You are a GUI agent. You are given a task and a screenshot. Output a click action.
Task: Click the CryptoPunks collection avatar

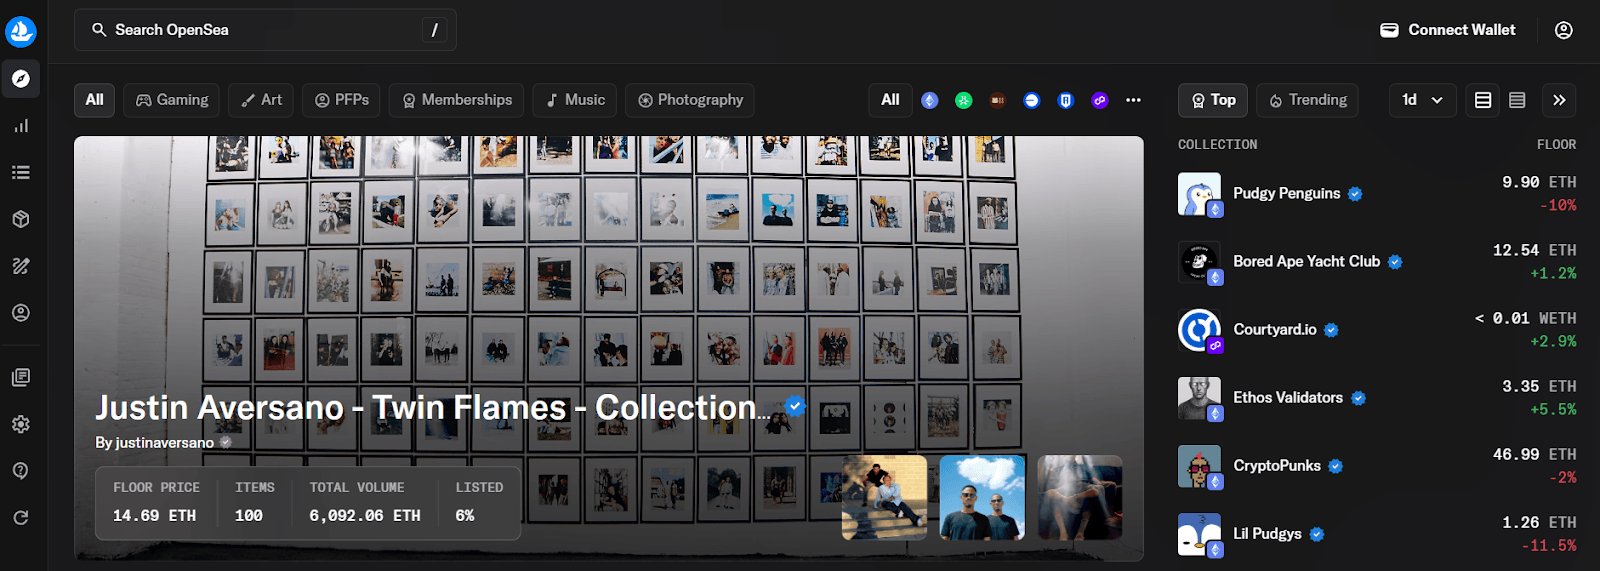click(x=1199, y=466)
